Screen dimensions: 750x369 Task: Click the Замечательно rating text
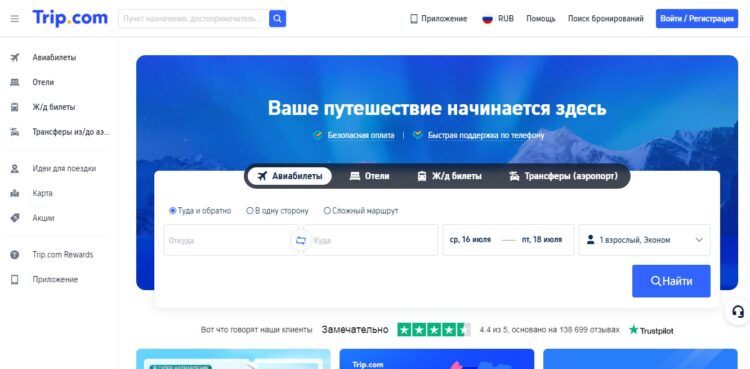355,330
